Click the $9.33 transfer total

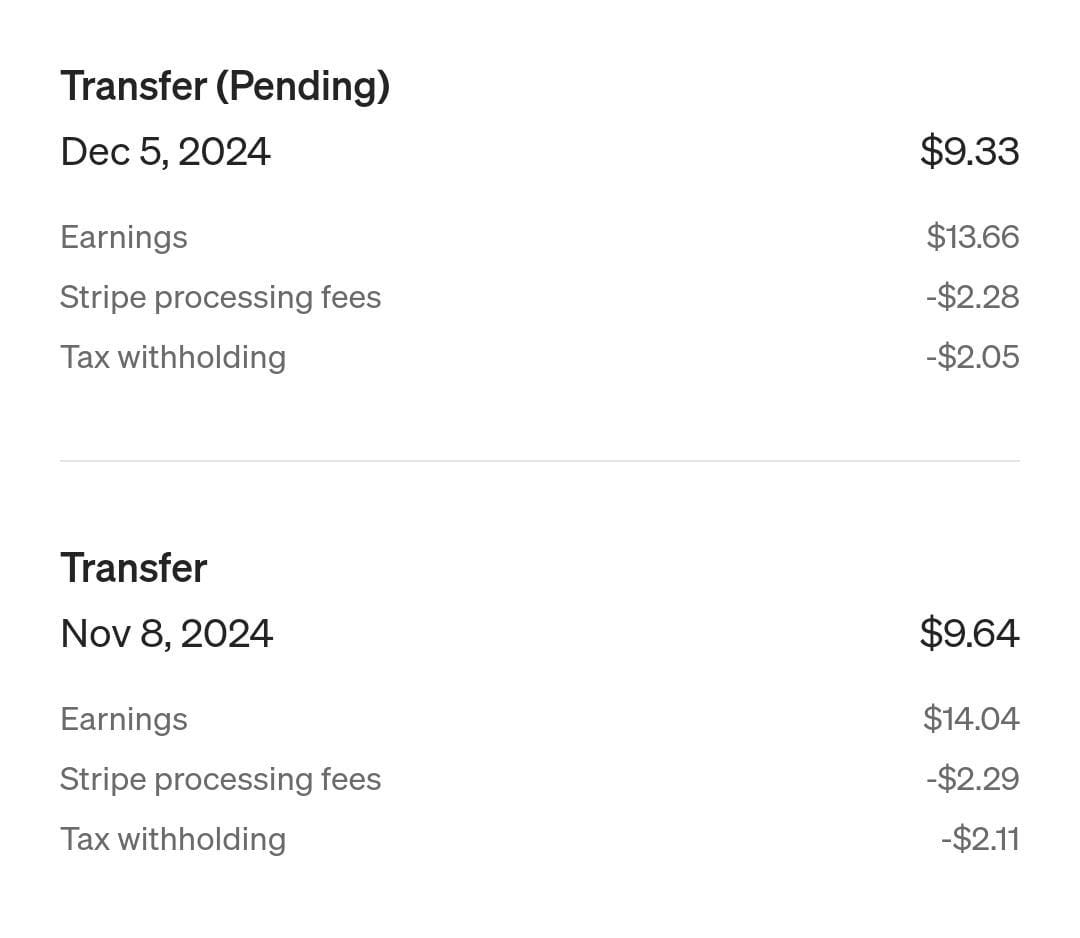click(x=969, y=152)
